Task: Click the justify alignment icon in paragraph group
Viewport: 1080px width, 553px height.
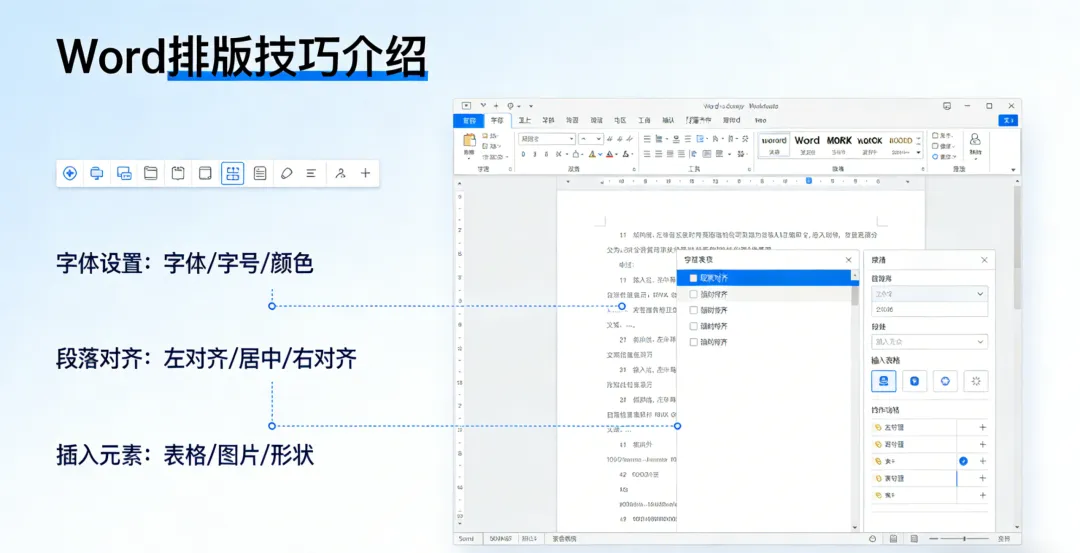Action: (681, 154)
